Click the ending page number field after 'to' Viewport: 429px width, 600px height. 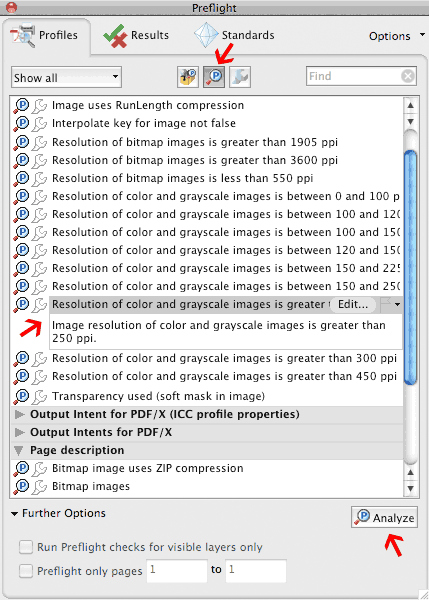[256, 571]
